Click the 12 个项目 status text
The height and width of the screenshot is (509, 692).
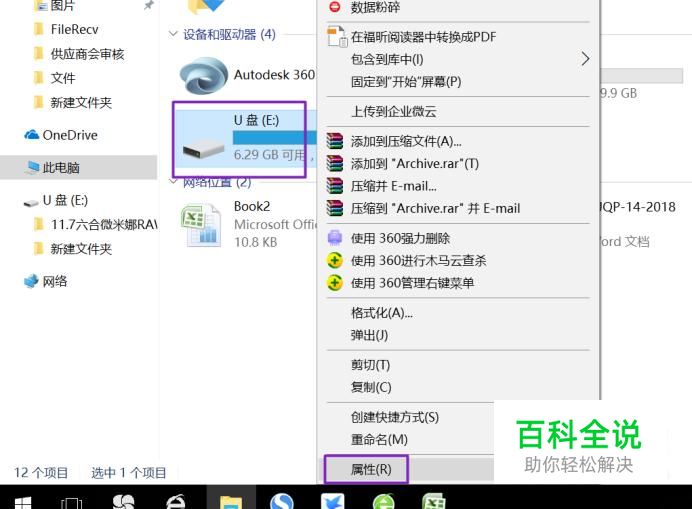coord(41,473)
